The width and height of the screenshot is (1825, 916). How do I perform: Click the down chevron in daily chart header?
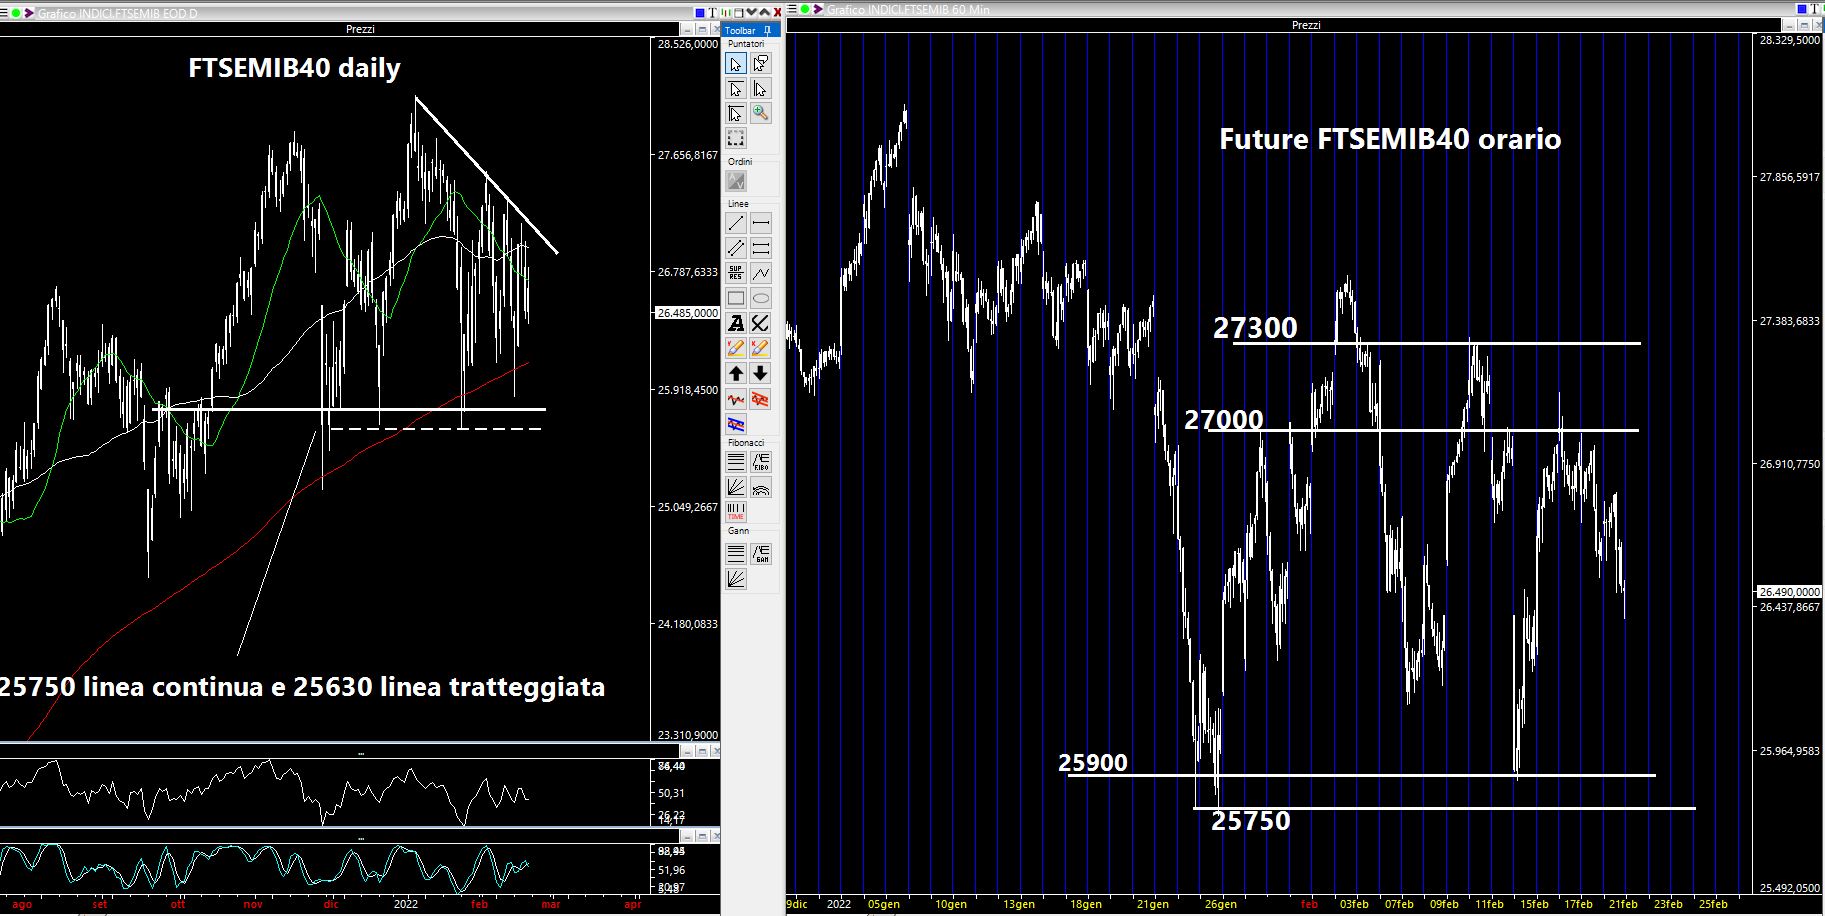[x=751, y=11]
